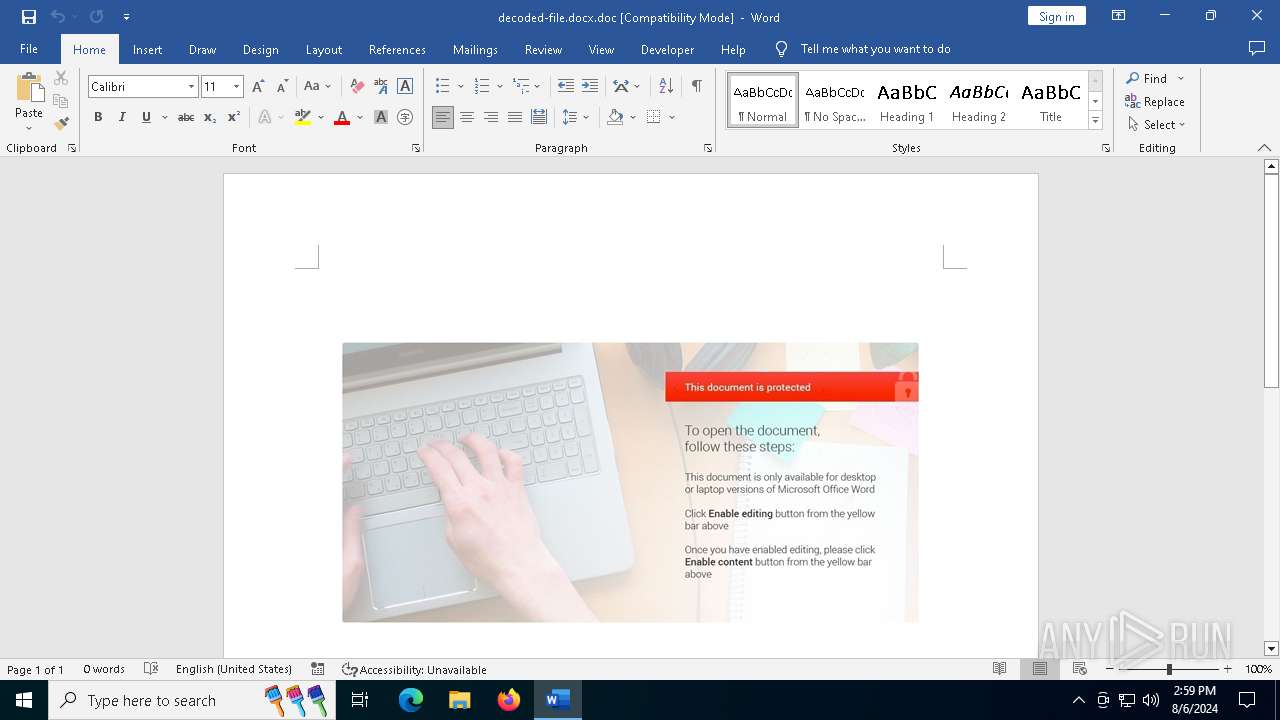The image size is (1280, 720).
Task: Click the Character Shading icon
Action: click(x=381, y=117)
